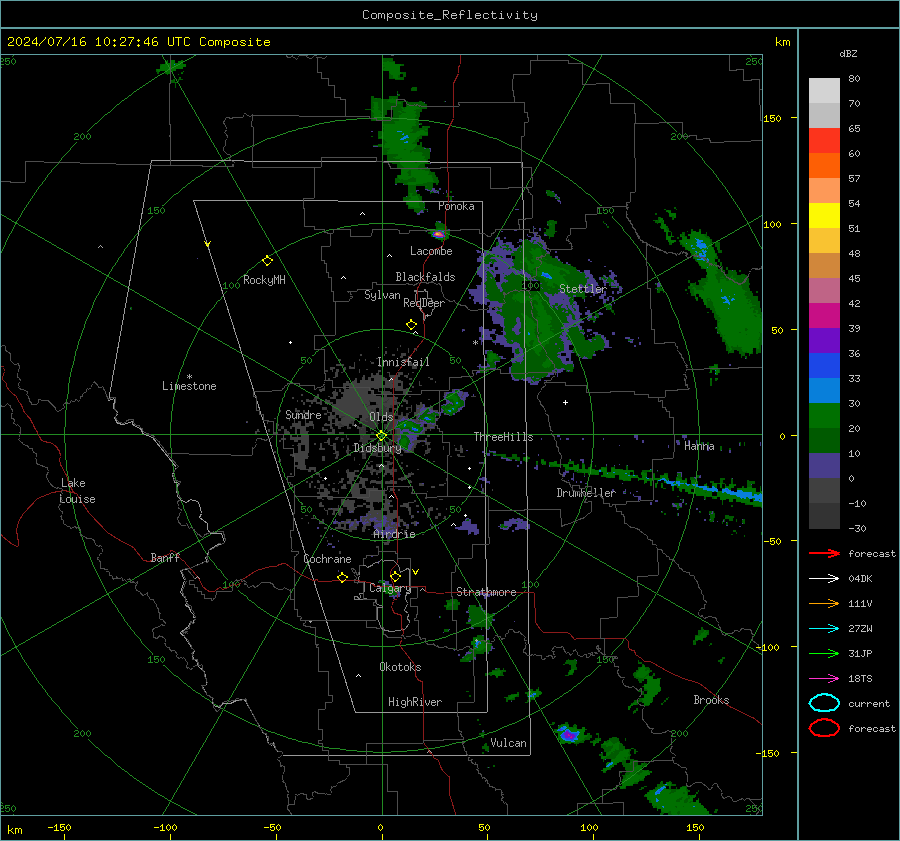Click the Drumheller town label
Image resolution: width=900 pixels, height=841 pixels.
(586, 493)
